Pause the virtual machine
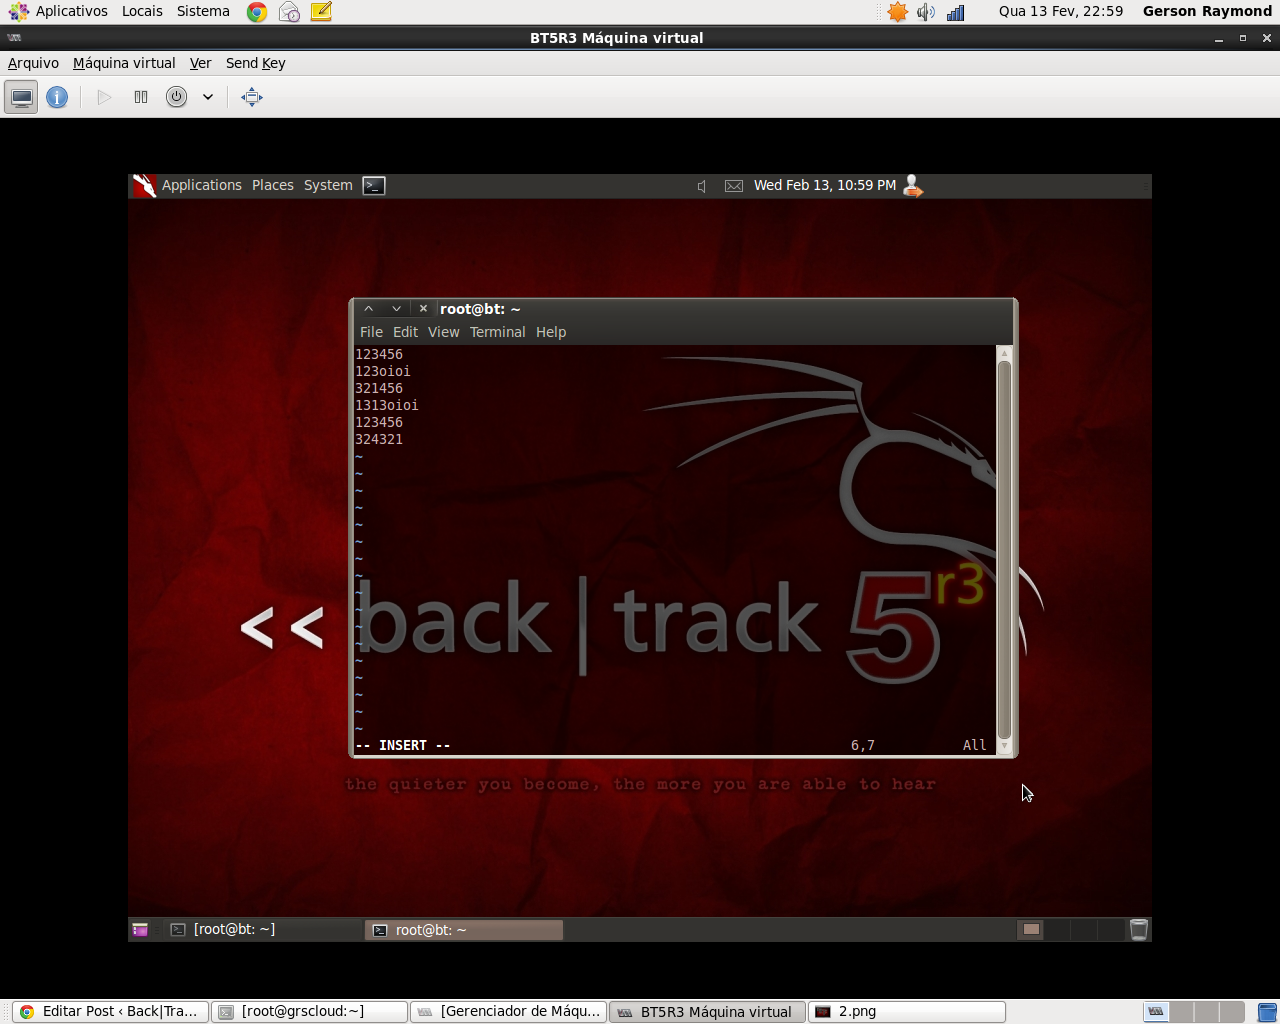1280x1024 pixels. point(141,97)
